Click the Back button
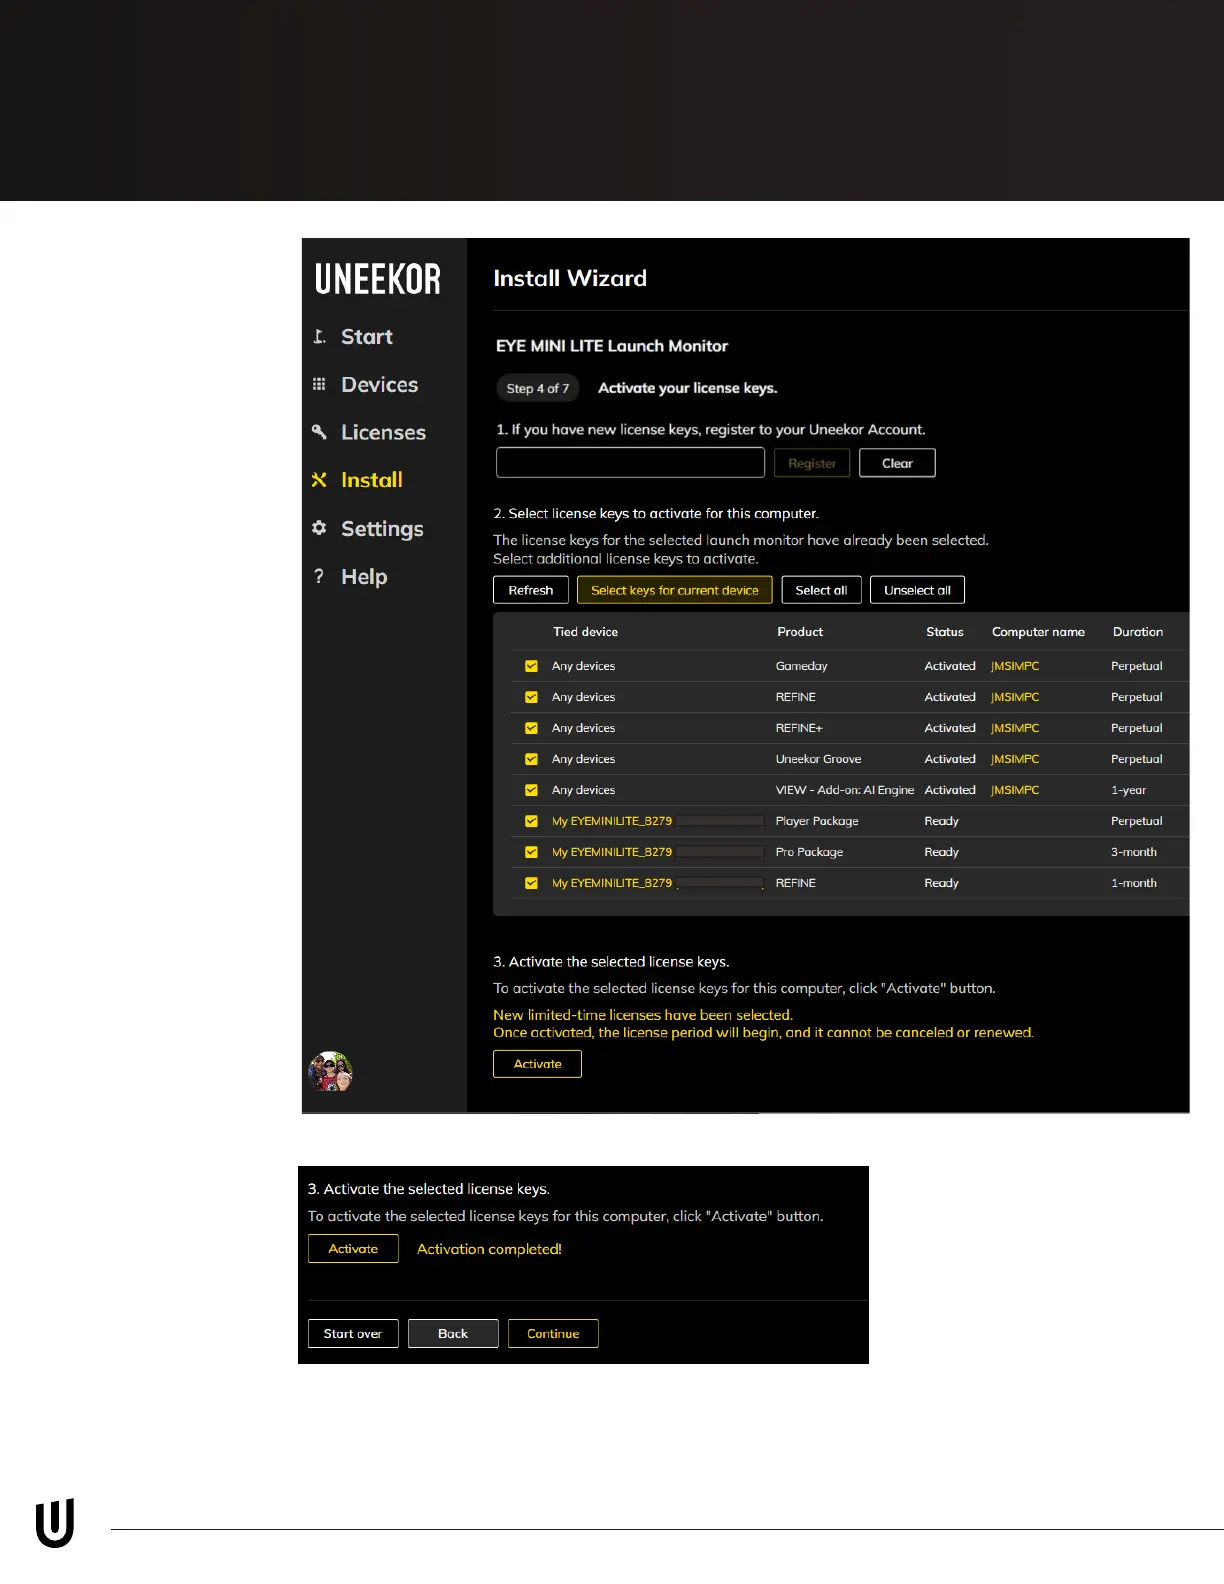Image resolution: width=1224 pixels, height=1584 pixels. [x=453, y=1334]
